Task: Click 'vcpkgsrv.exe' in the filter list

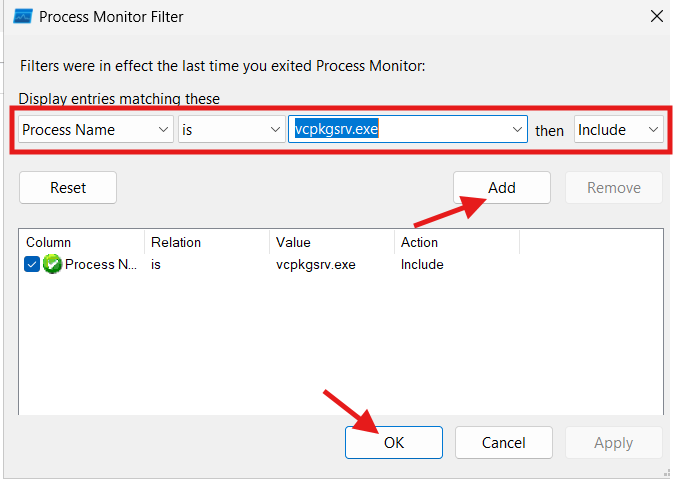Action: point(315,264)
